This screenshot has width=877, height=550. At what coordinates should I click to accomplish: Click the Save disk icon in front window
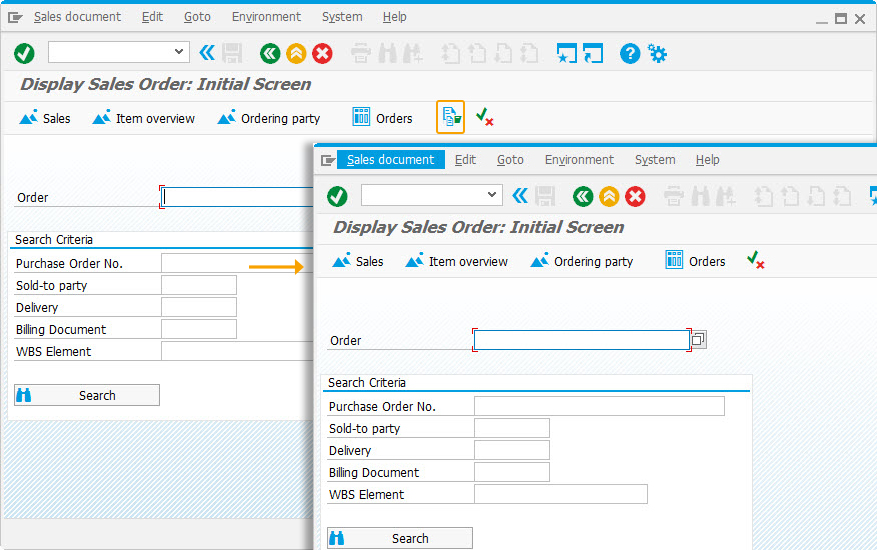[545, 196]
